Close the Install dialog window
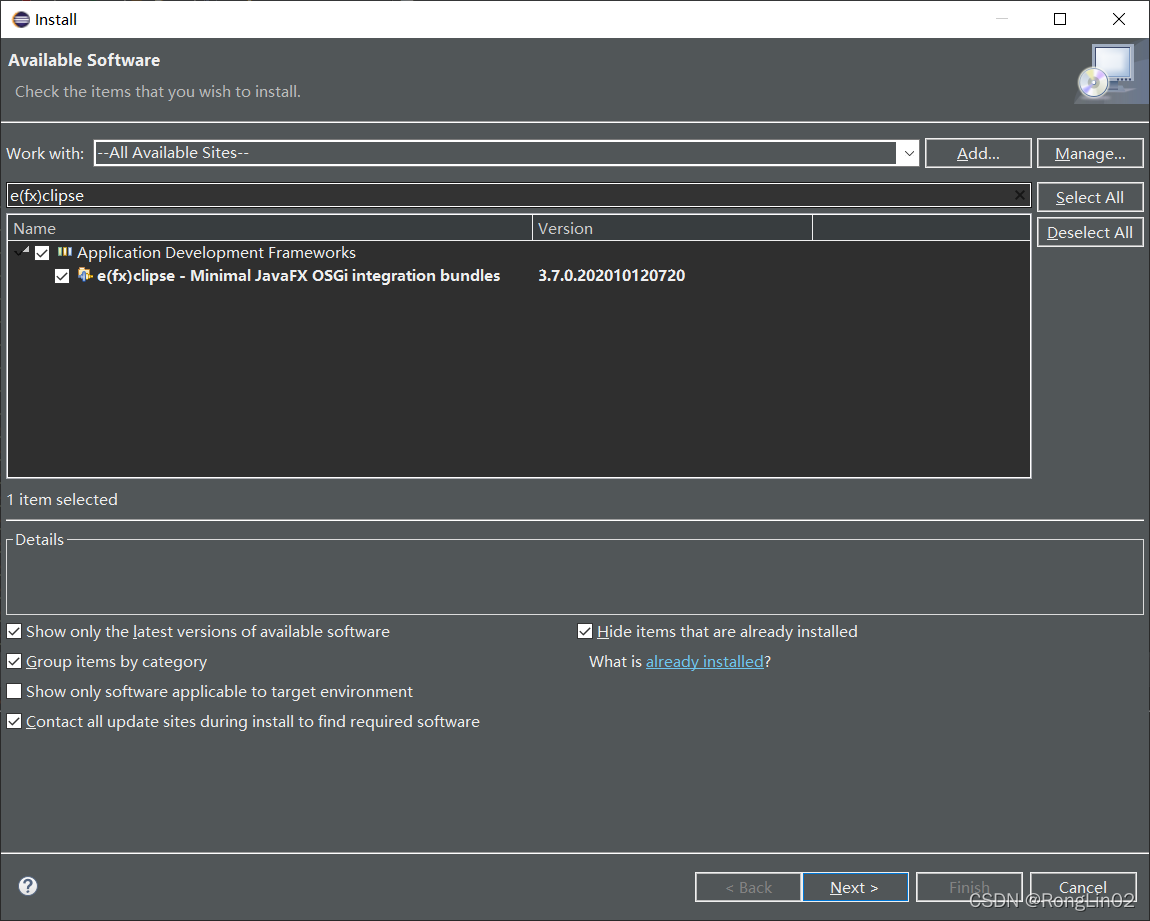This screenshot has width=1150, height=921. tap(1118, 19)
